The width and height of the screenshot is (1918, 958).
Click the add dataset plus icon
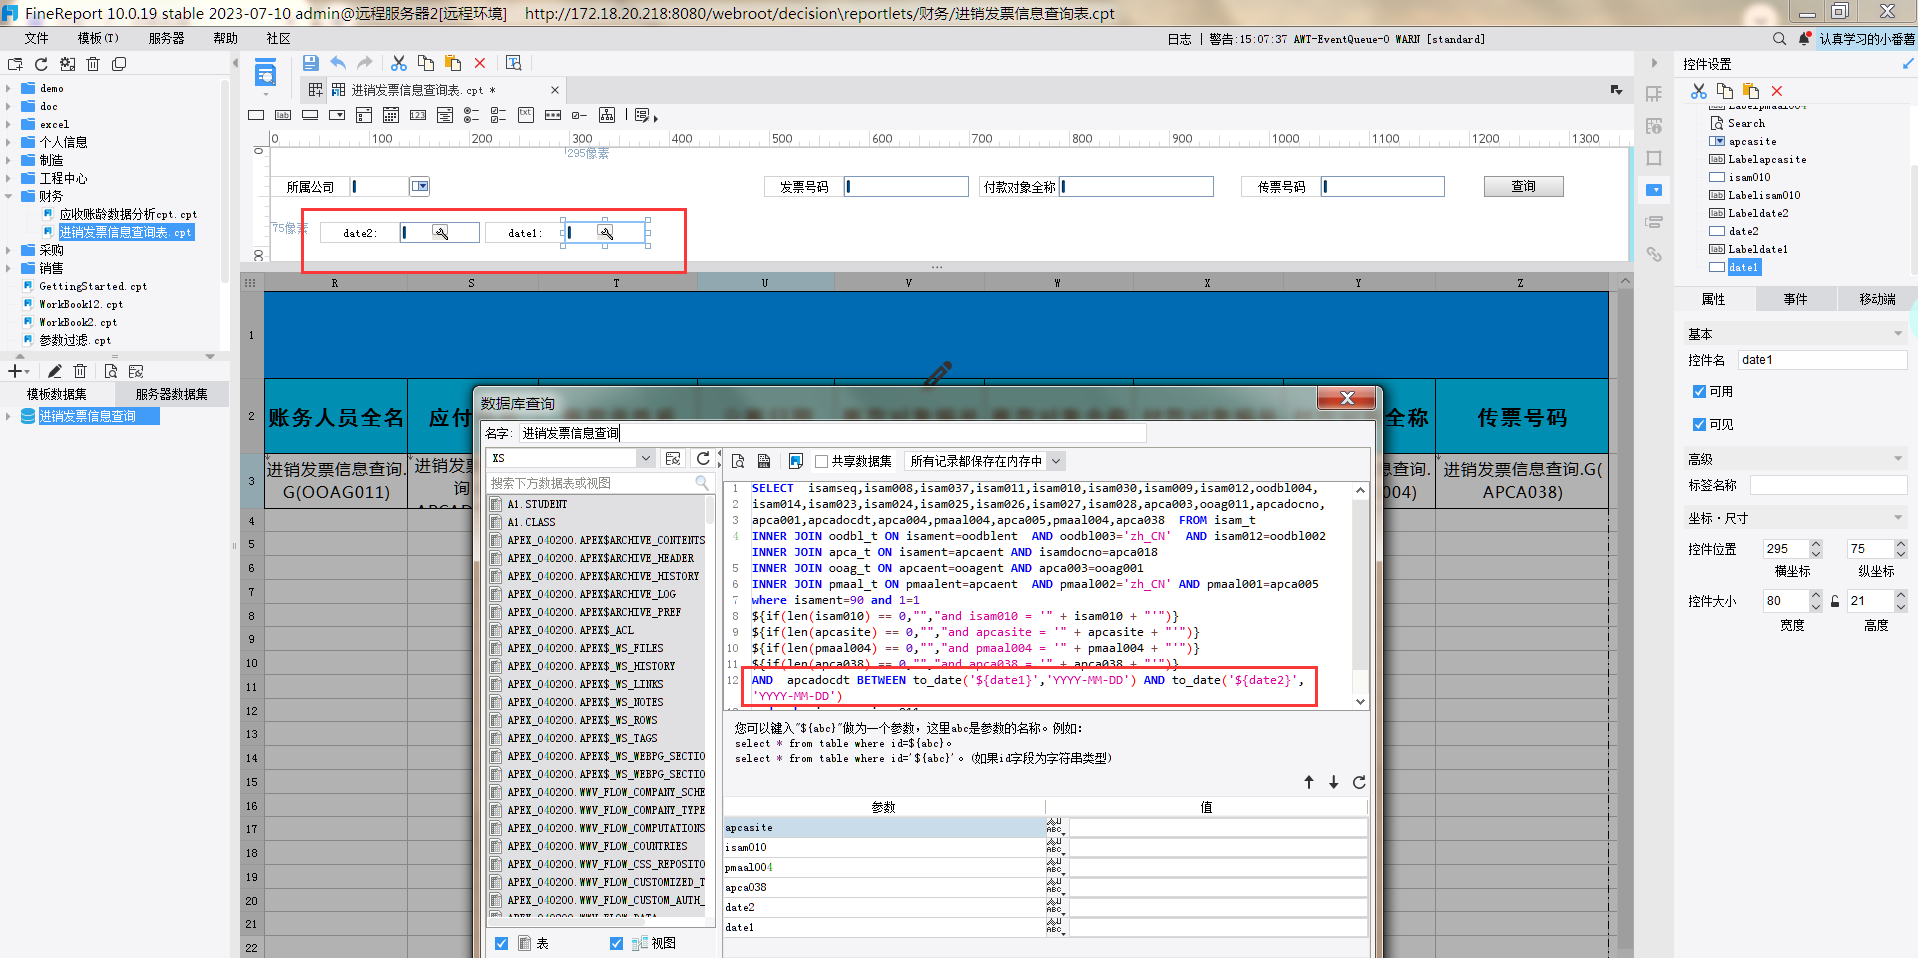15,371
